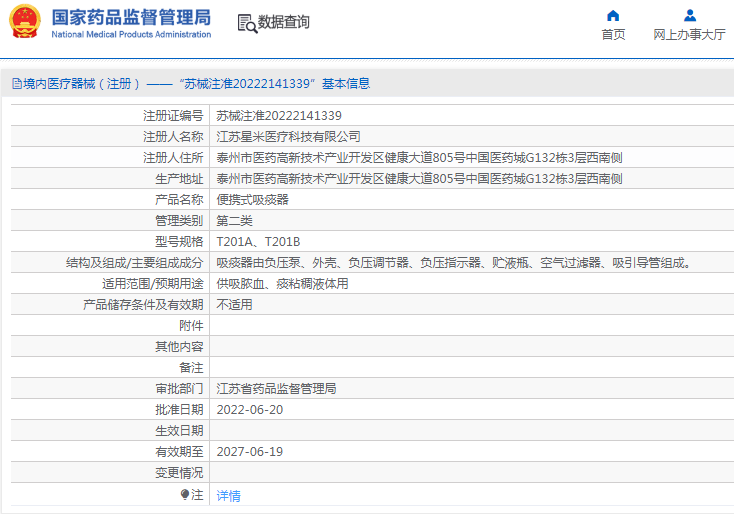Click the bullet icon beside 注
The height and width of the screenshot is (514, 734).
click(185, 494)
